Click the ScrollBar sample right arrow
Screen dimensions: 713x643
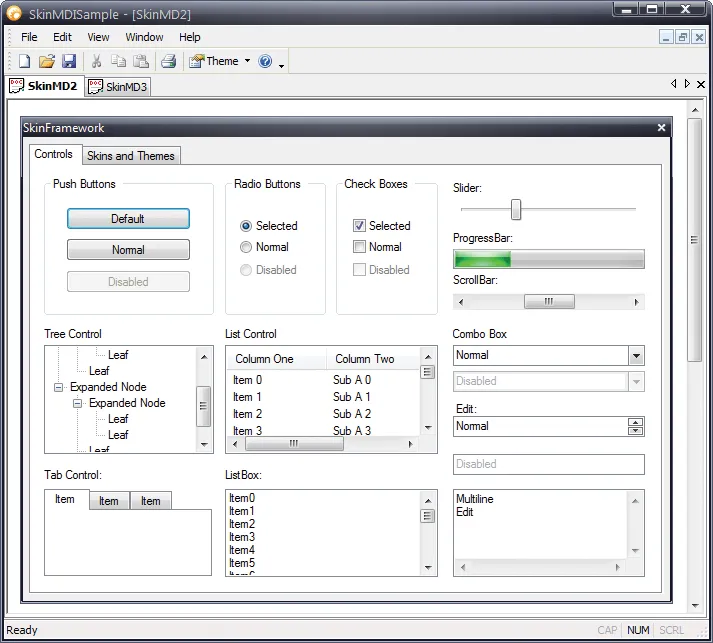click(637, 302)
